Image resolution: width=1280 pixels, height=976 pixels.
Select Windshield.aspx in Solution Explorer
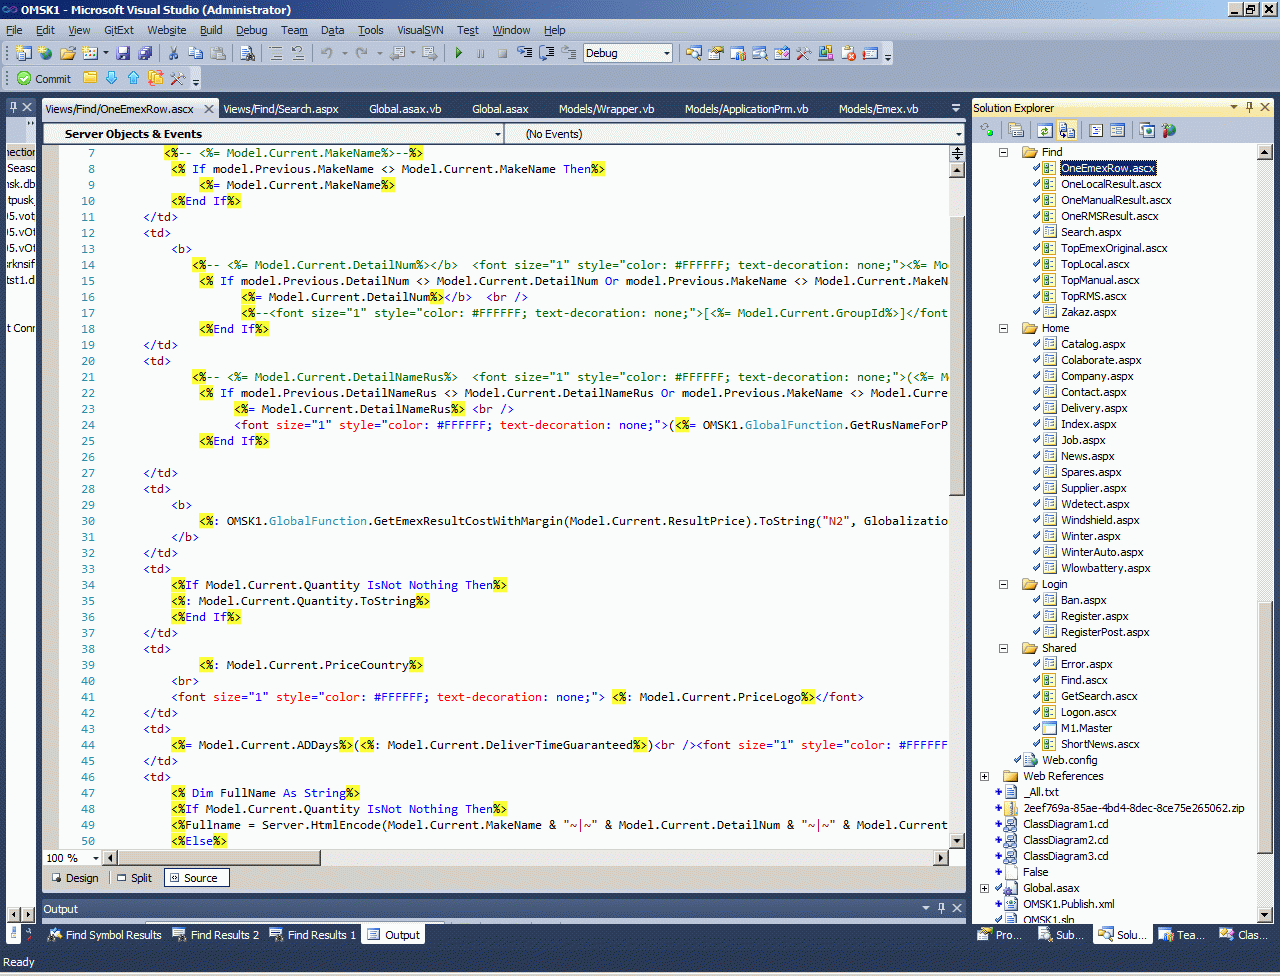click(1100, 520)
